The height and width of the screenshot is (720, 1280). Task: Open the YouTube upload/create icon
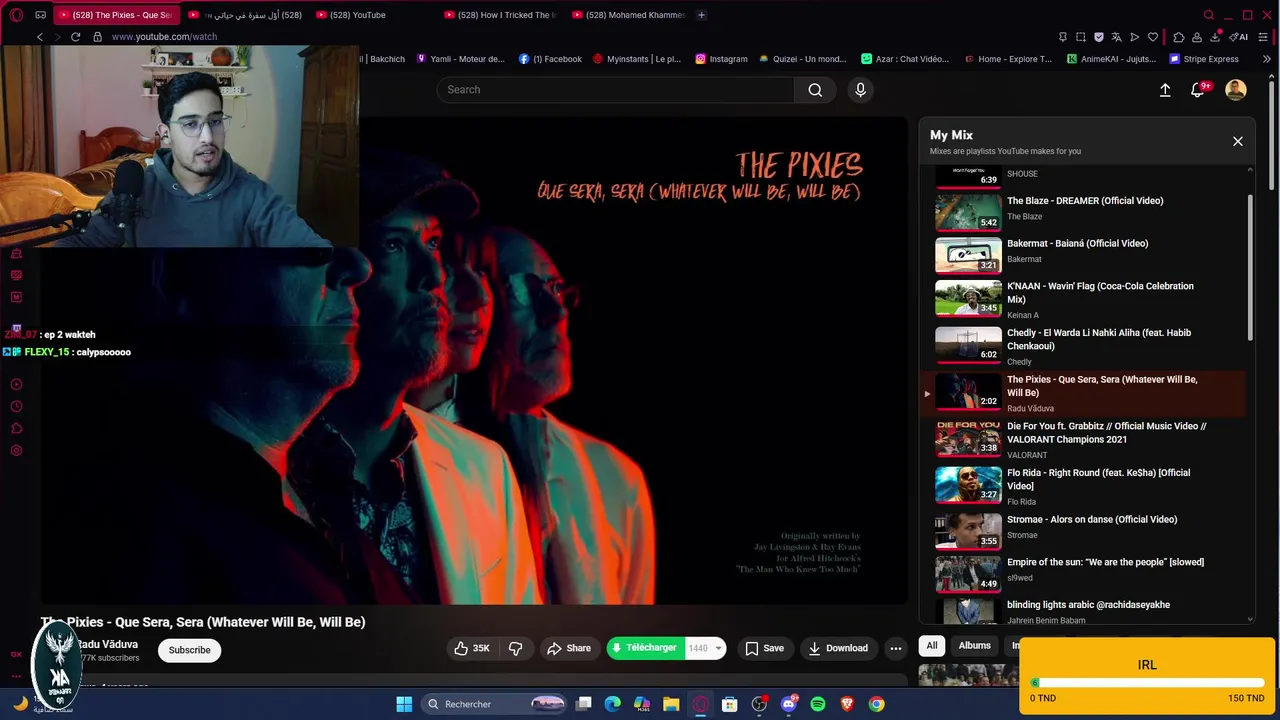(x=1165, y=90)
